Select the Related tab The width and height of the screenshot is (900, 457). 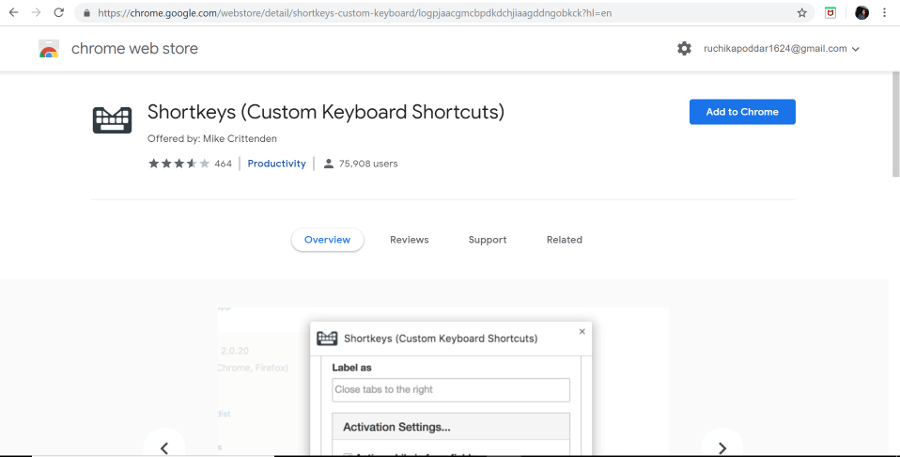point(564,240)
